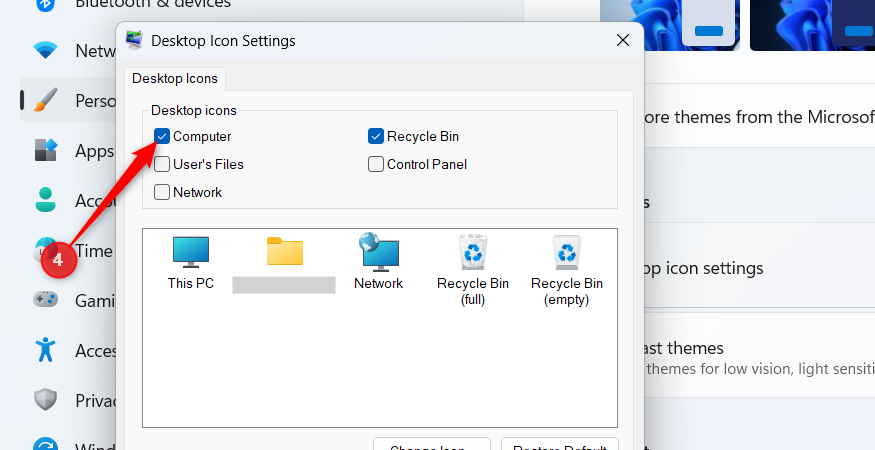The image size is (875, 450).
Task: Click the Desktop Icon Settings title bar icon
Action: (134, 40)
